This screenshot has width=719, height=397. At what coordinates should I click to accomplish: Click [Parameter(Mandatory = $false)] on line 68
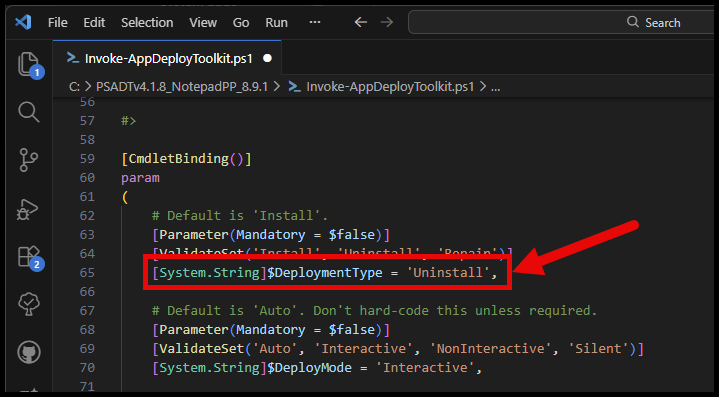click(x=271, y=330)
